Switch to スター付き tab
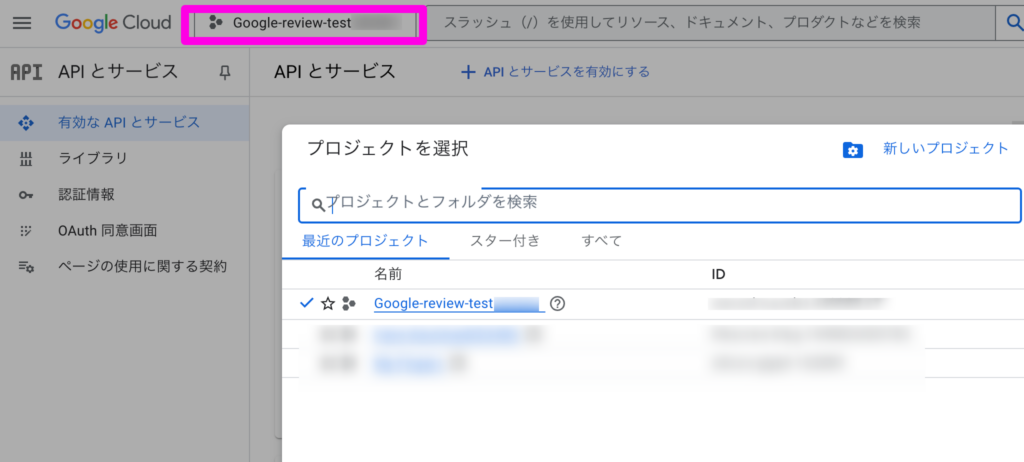 [505, 240]
